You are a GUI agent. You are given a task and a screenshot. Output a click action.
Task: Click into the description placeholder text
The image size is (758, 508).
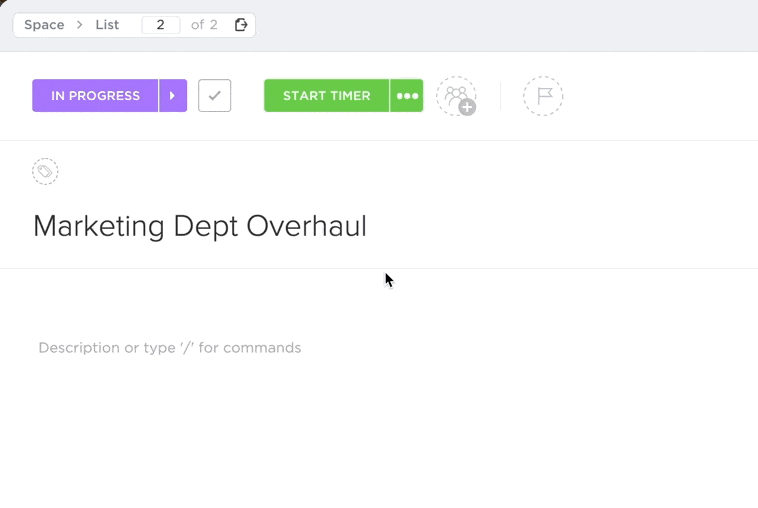pyautogui.click(x=170, y=348)
